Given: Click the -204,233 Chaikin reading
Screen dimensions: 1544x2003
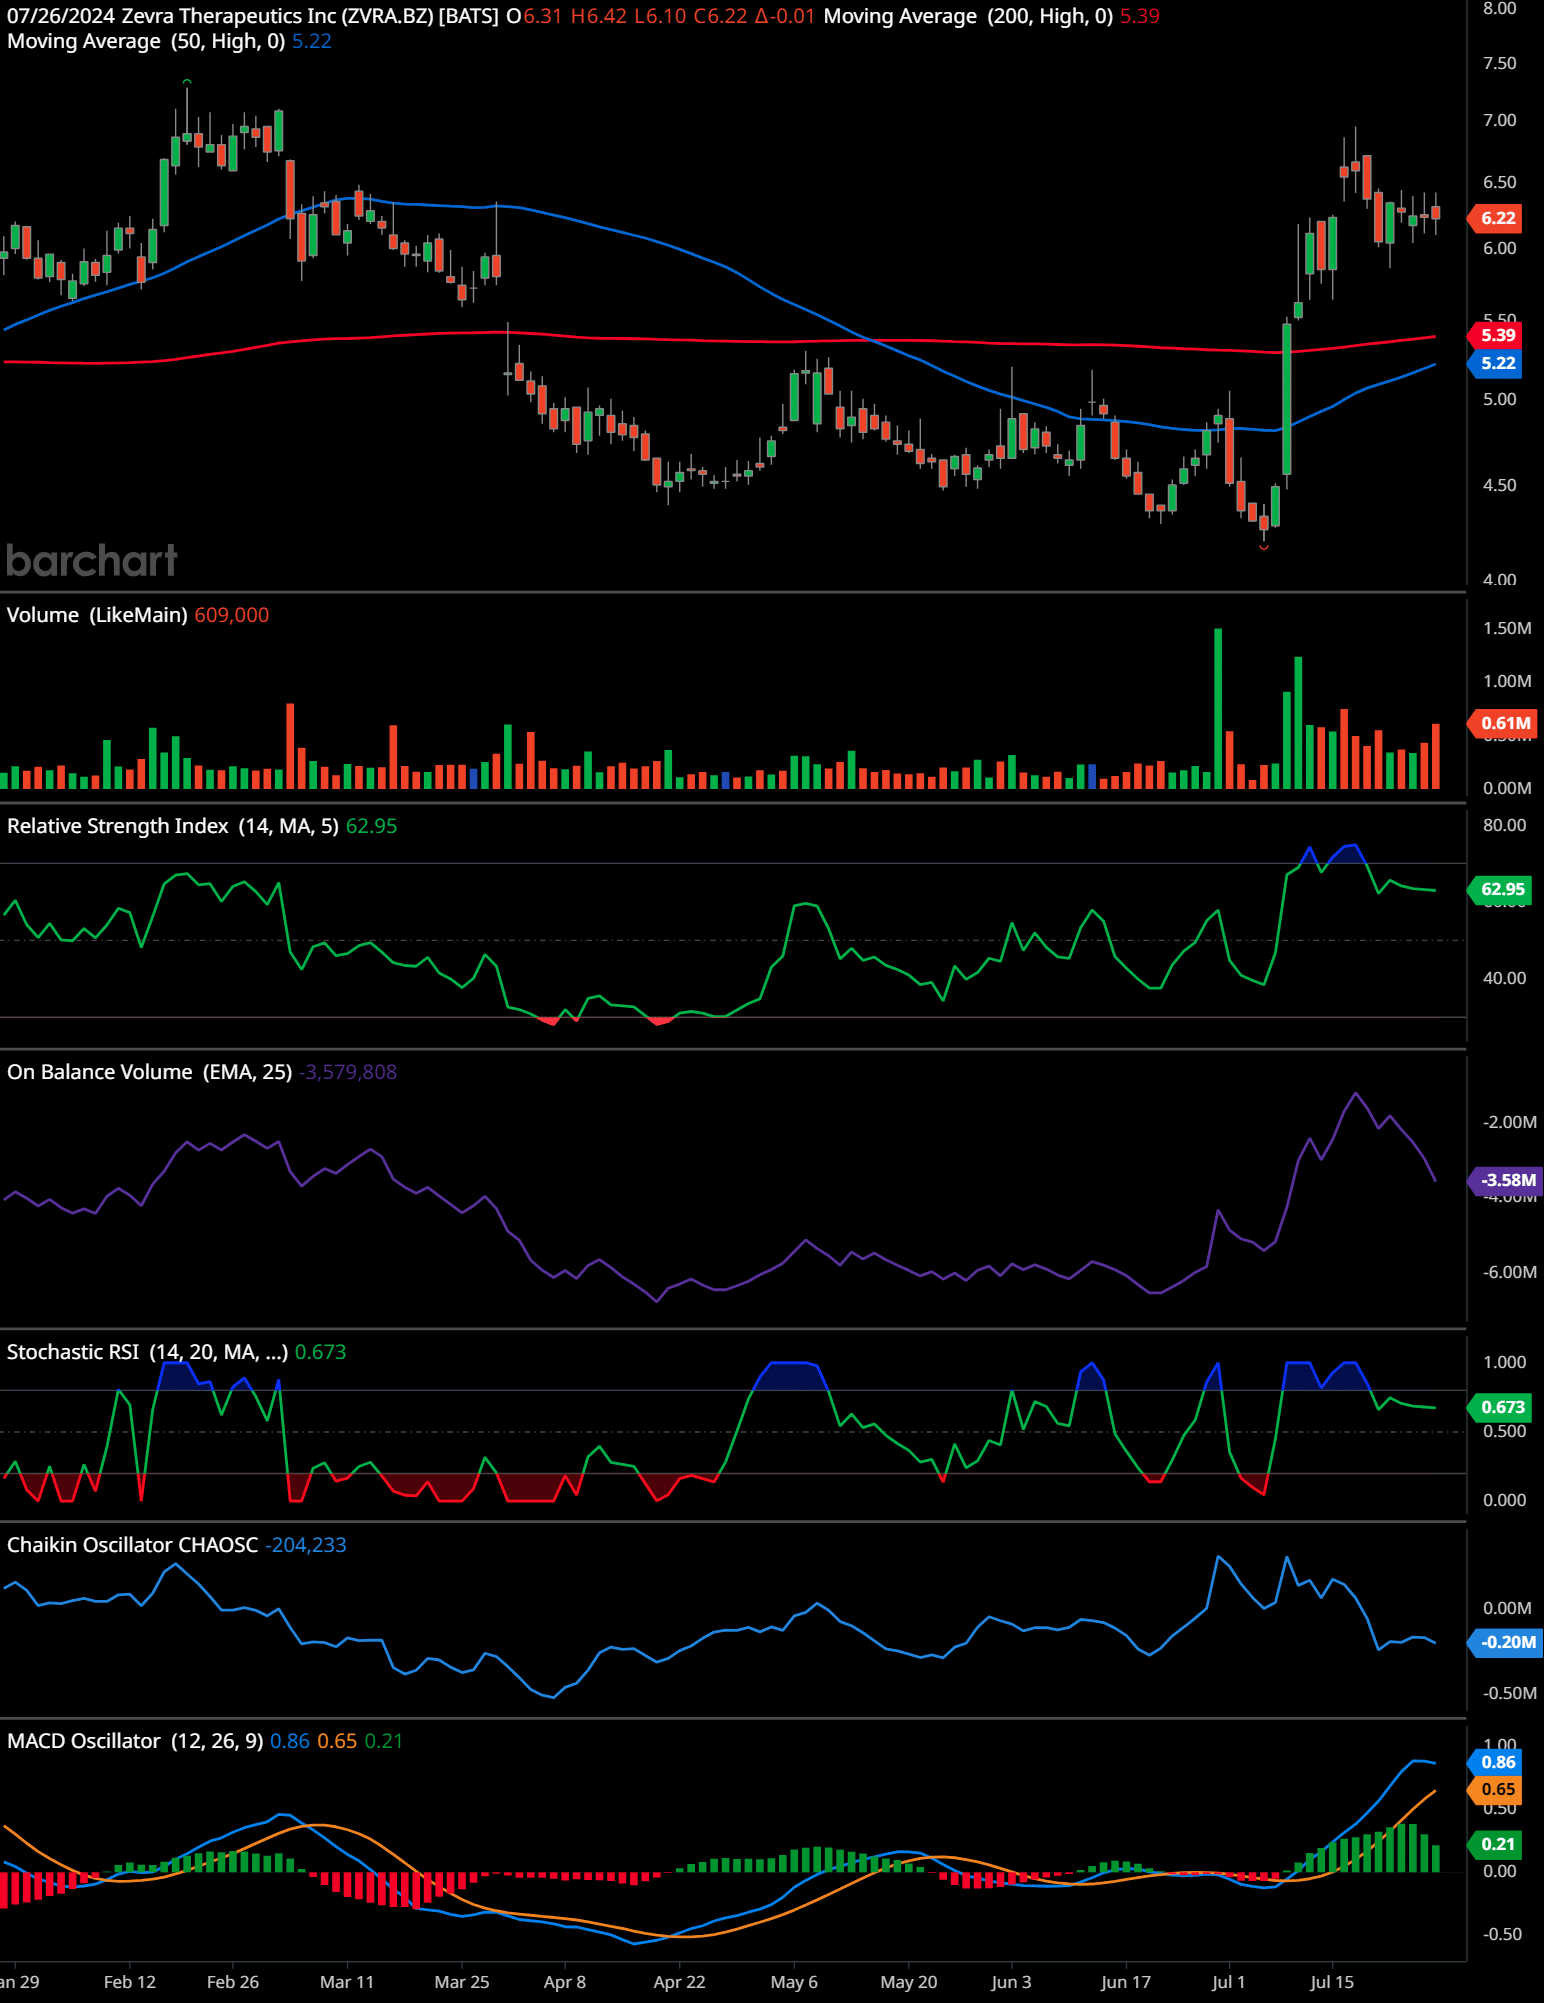Looking at the screenshot, I should tap(306, 1545).
